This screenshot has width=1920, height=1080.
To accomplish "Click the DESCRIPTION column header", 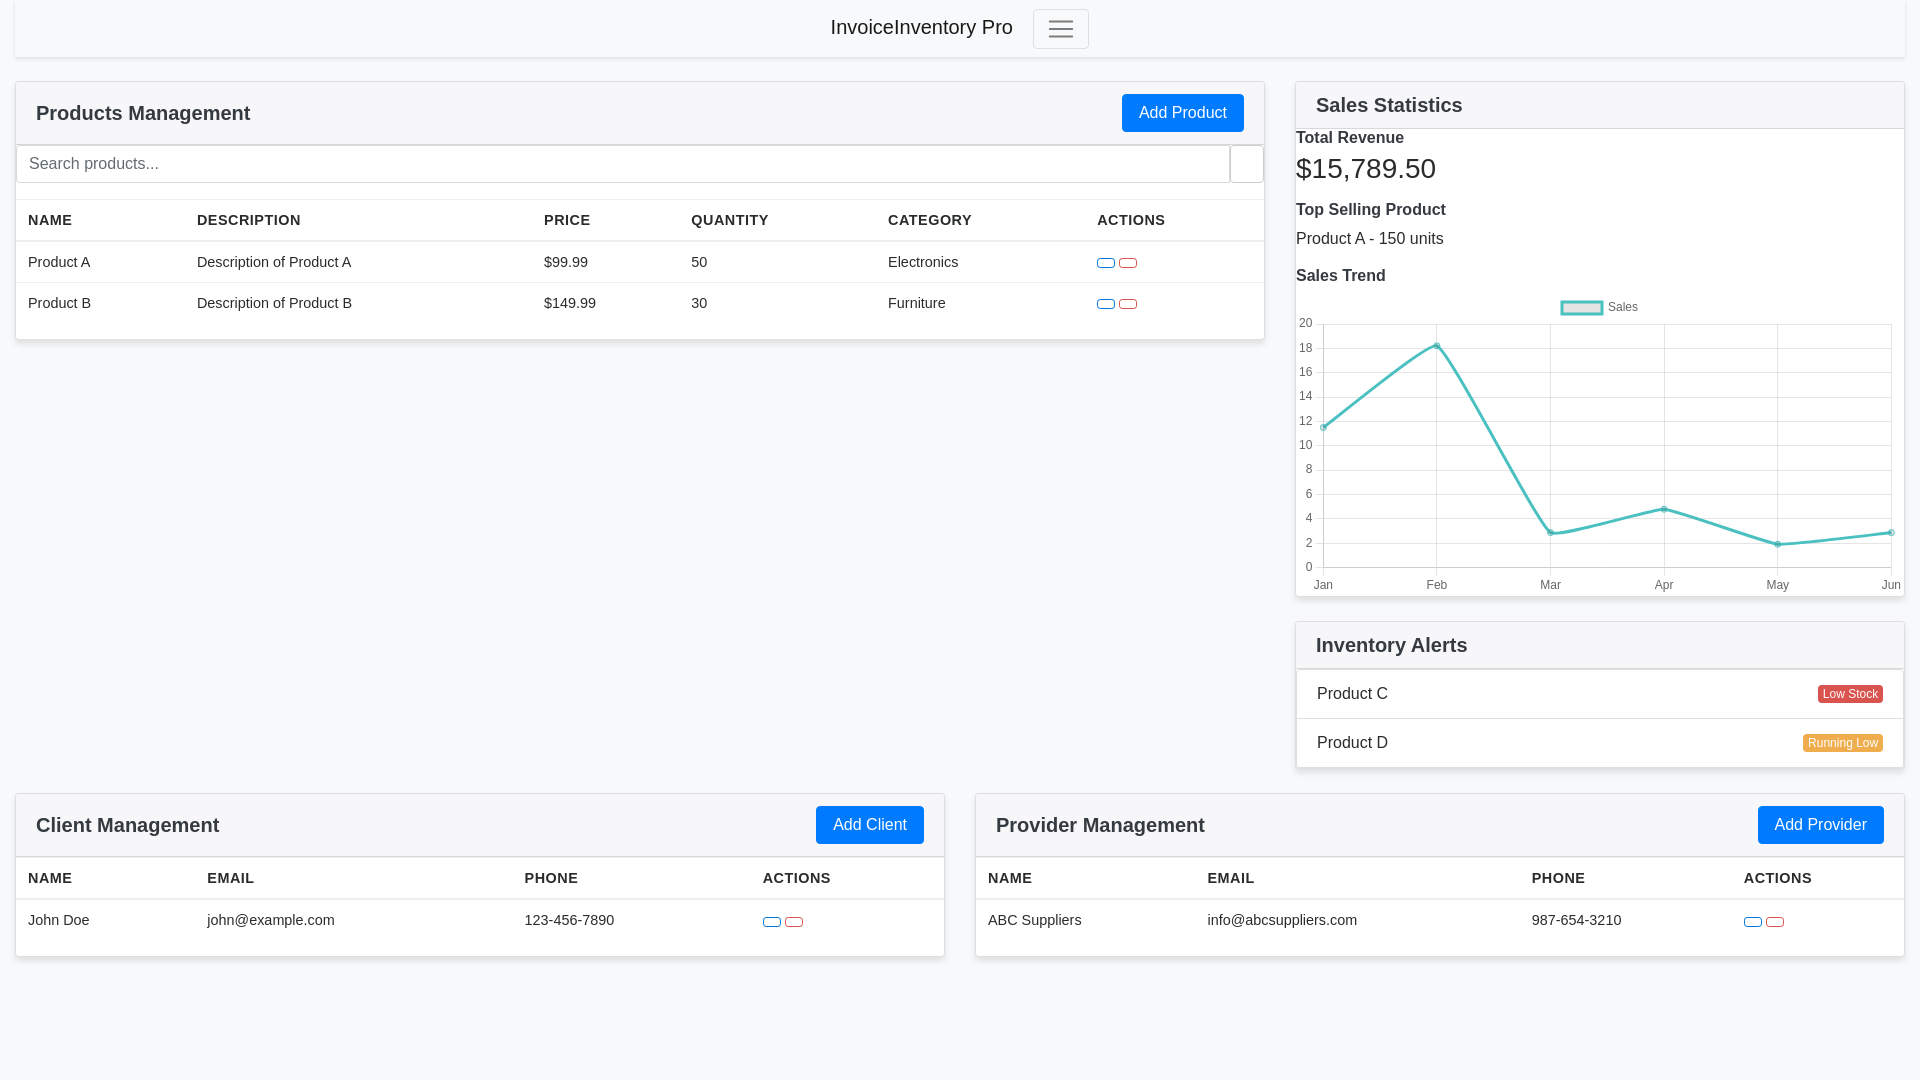I will pyautogui.click(x=249, y=220).
